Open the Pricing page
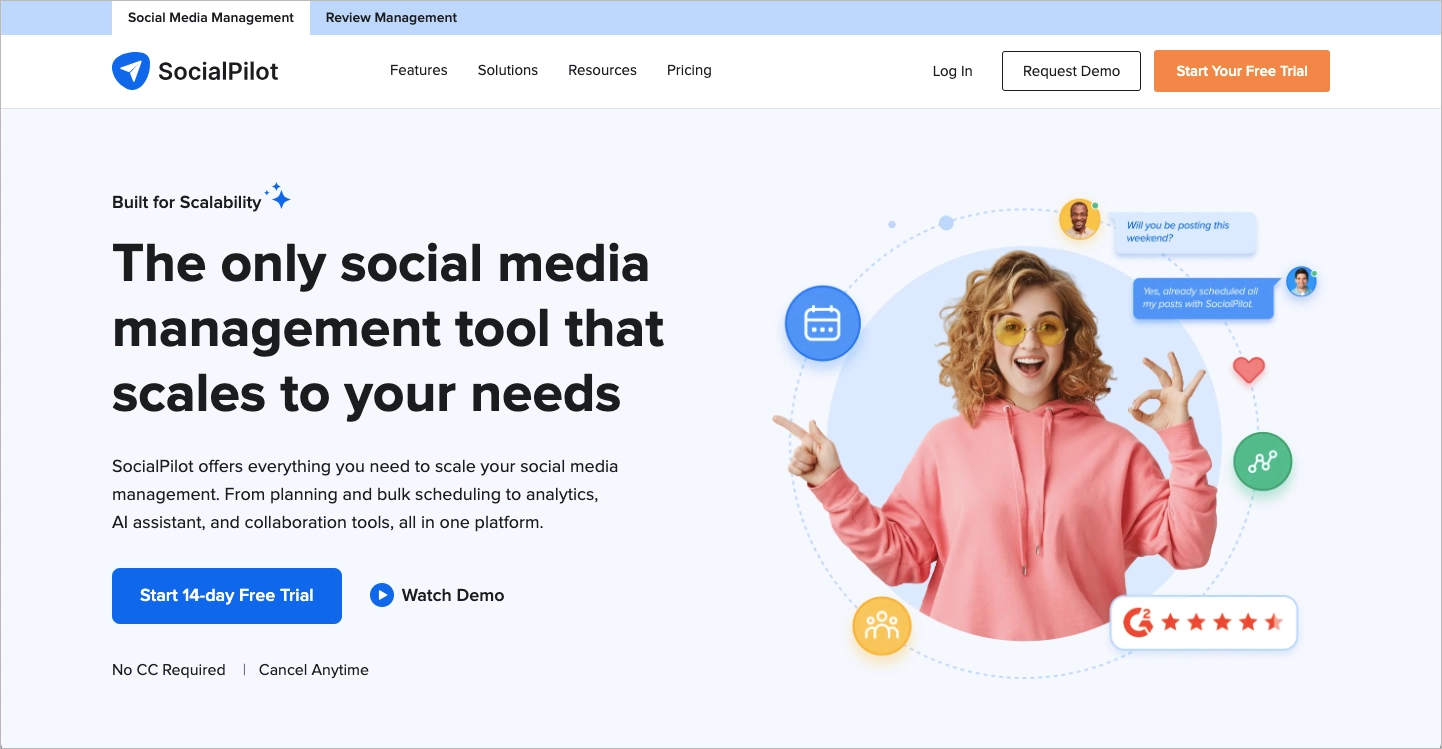The width and height of the screenshot is (1442, 749). coord(689,70)
